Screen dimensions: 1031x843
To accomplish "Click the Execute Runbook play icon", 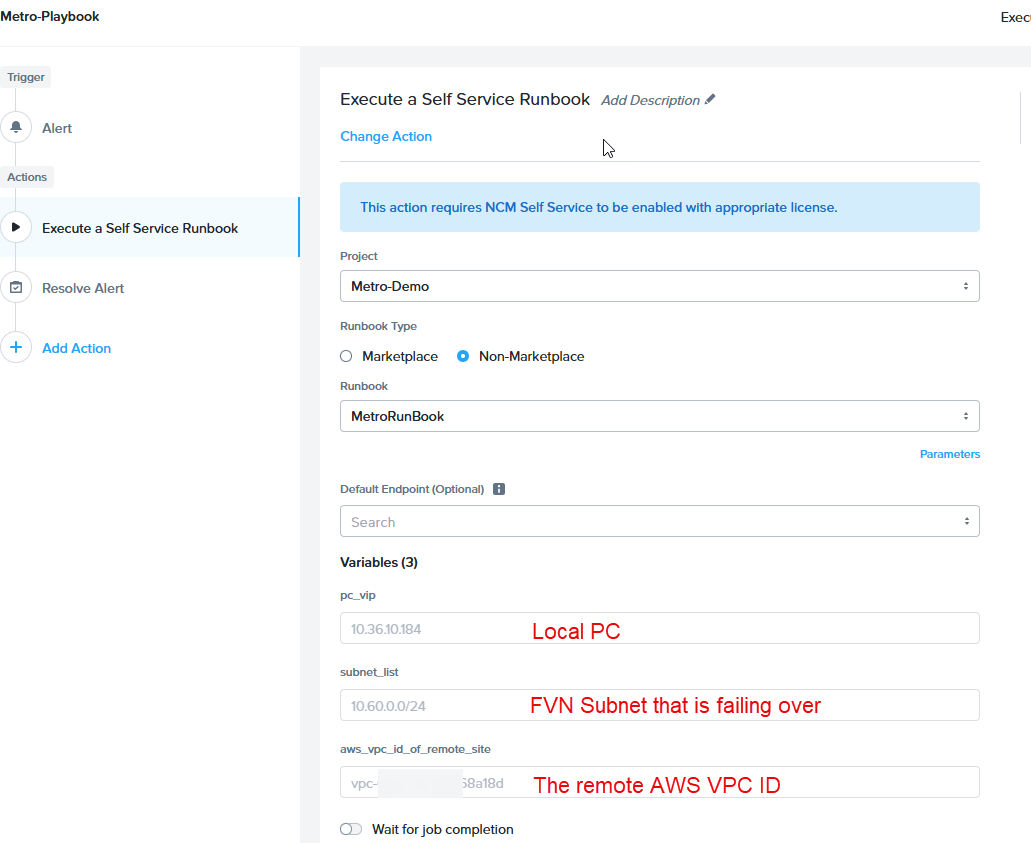I will 16,228.
